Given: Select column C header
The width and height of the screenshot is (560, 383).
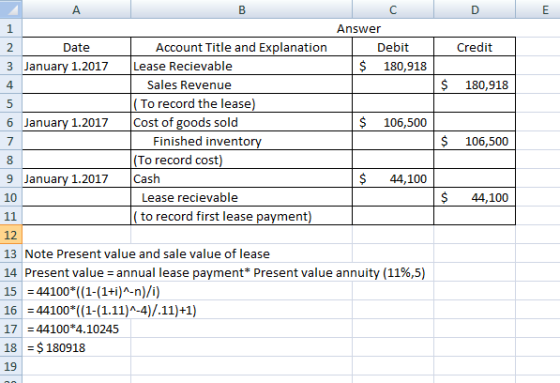Looking at the screenshot, I should coord(393,9).
